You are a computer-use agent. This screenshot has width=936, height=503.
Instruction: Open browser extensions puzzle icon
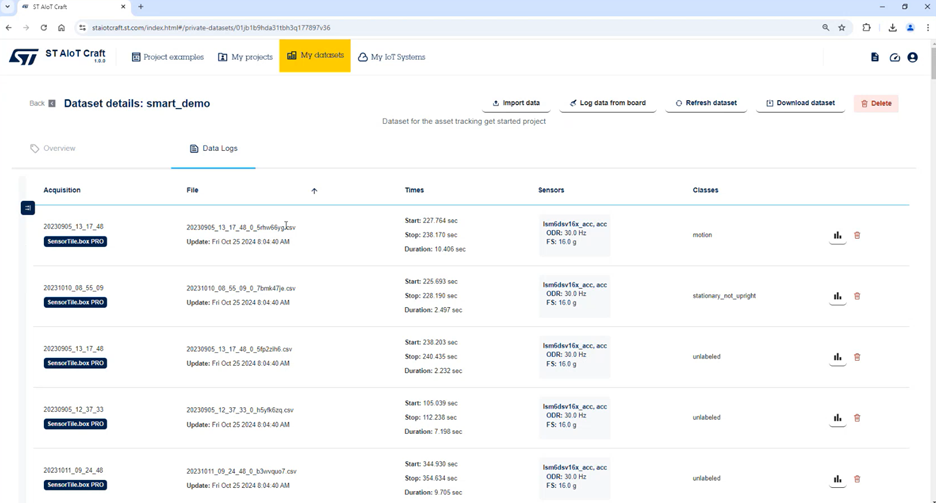(x=867, y=27)
